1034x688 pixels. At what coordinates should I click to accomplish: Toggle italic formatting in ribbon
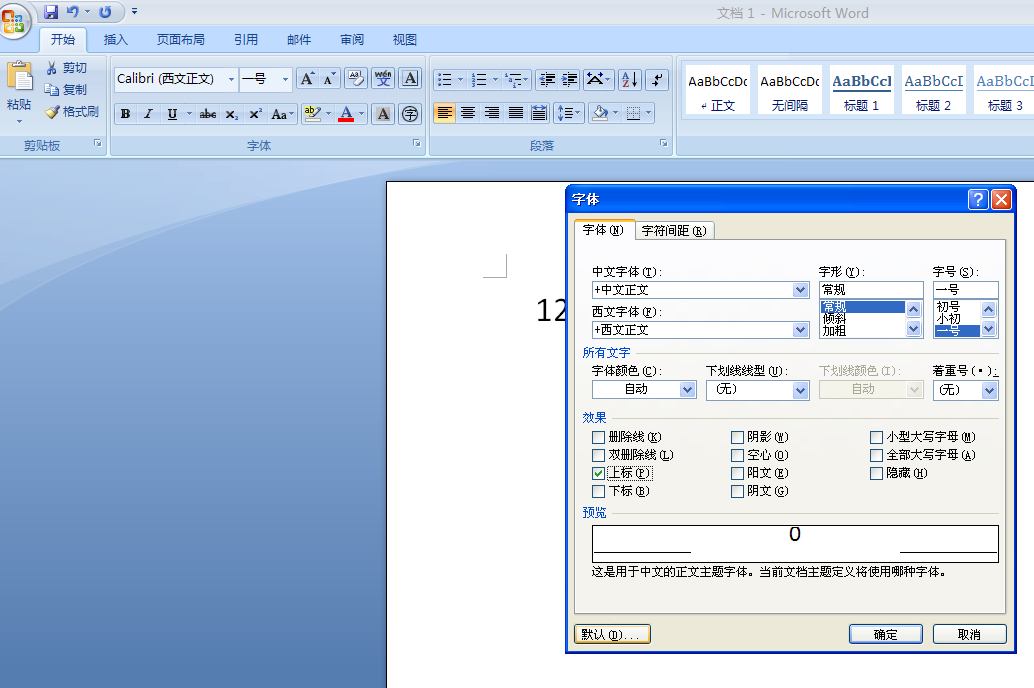point(148,114)
